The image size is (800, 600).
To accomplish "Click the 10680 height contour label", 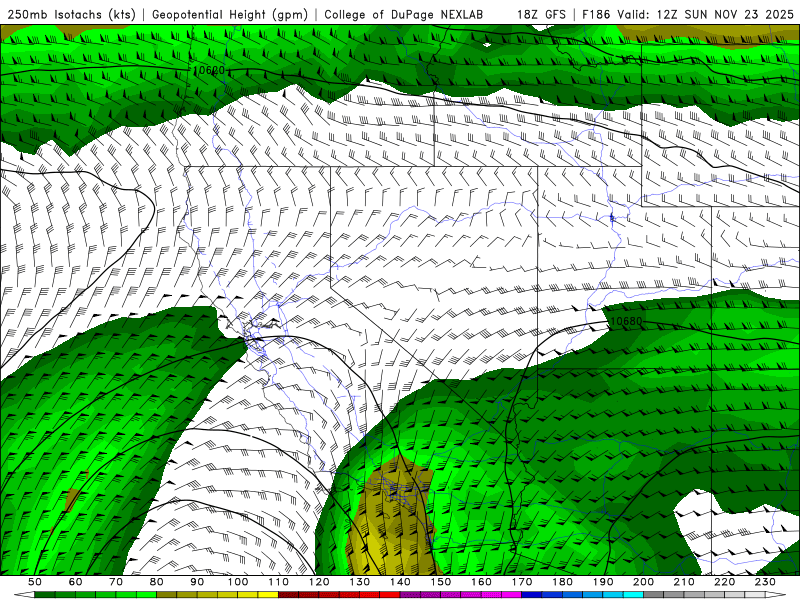I will coord(626,321).
